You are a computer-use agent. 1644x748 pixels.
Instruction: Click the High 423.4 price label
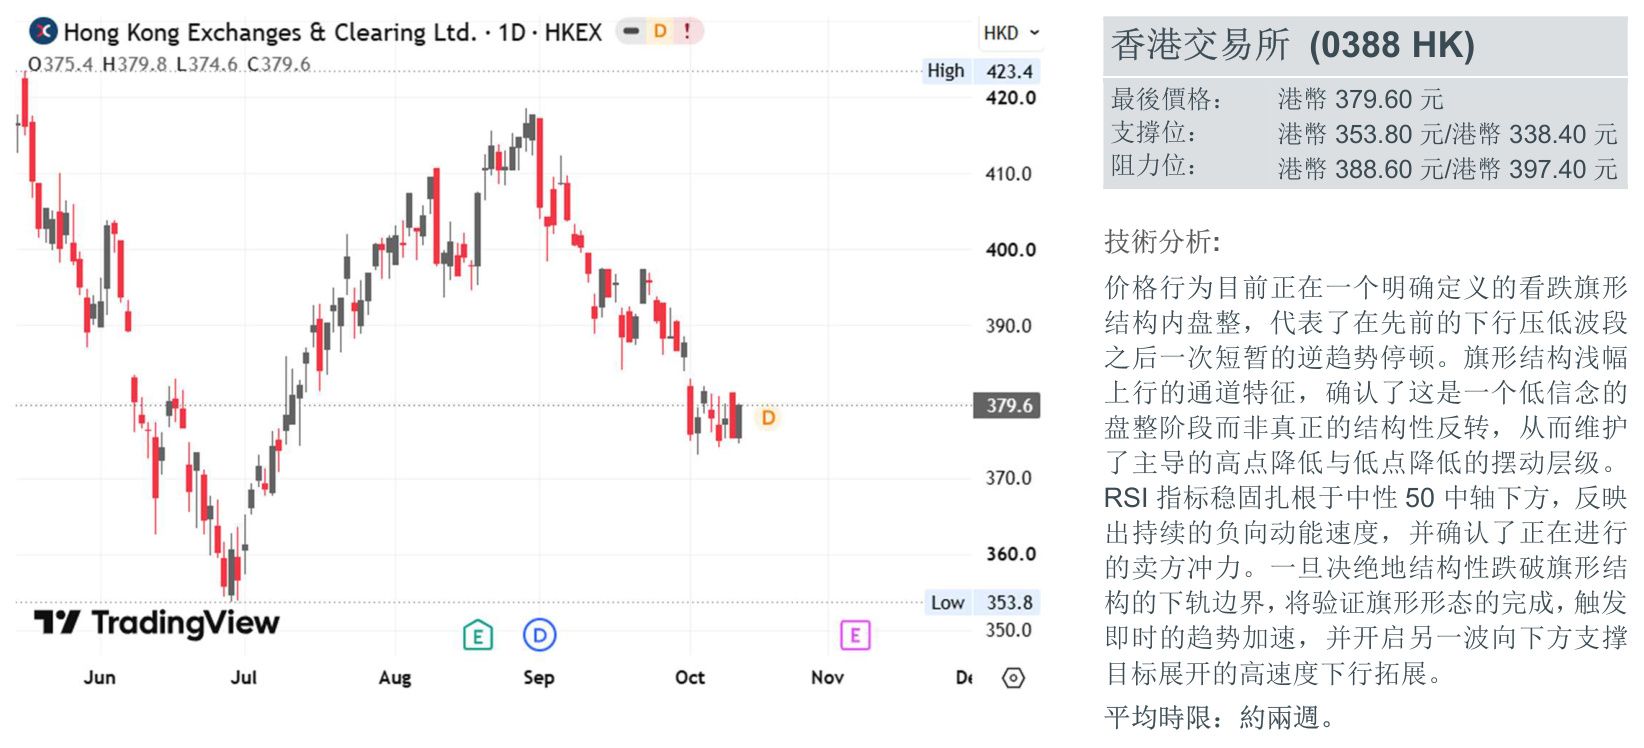[x=981, y=71]
